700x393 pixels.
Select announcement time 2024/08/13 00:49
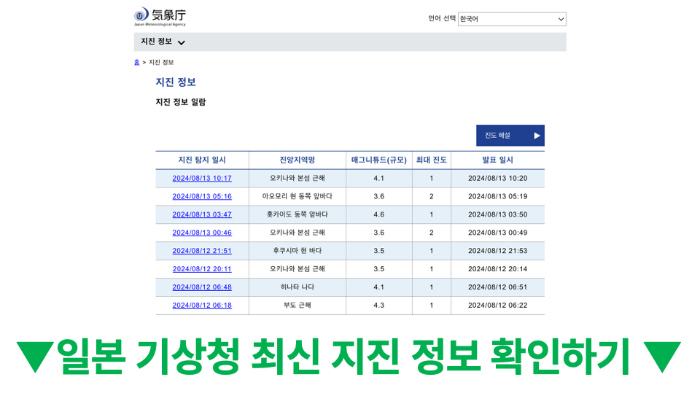click(x=498, y=233)
